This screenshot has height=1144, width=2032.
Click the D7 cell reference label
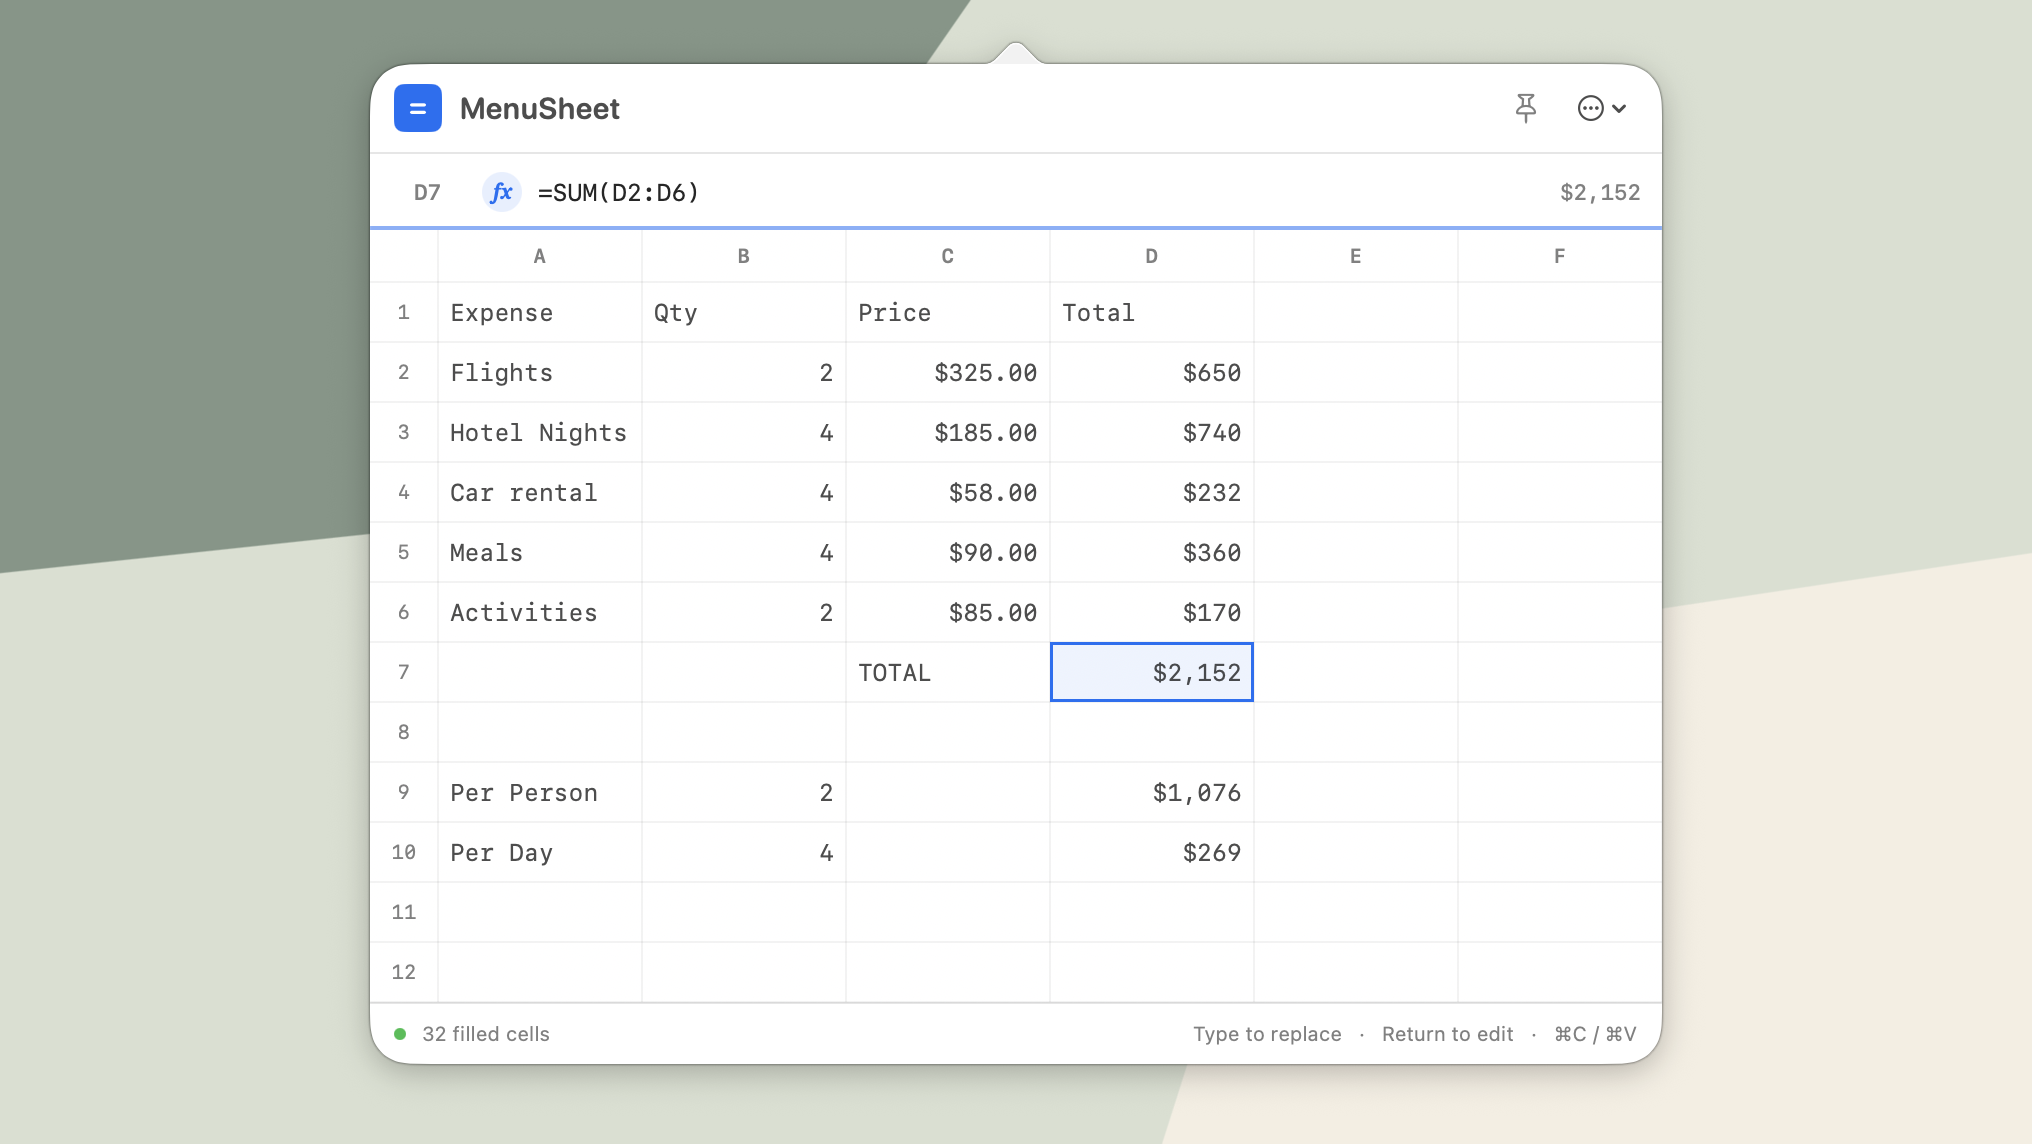(427, 192)
